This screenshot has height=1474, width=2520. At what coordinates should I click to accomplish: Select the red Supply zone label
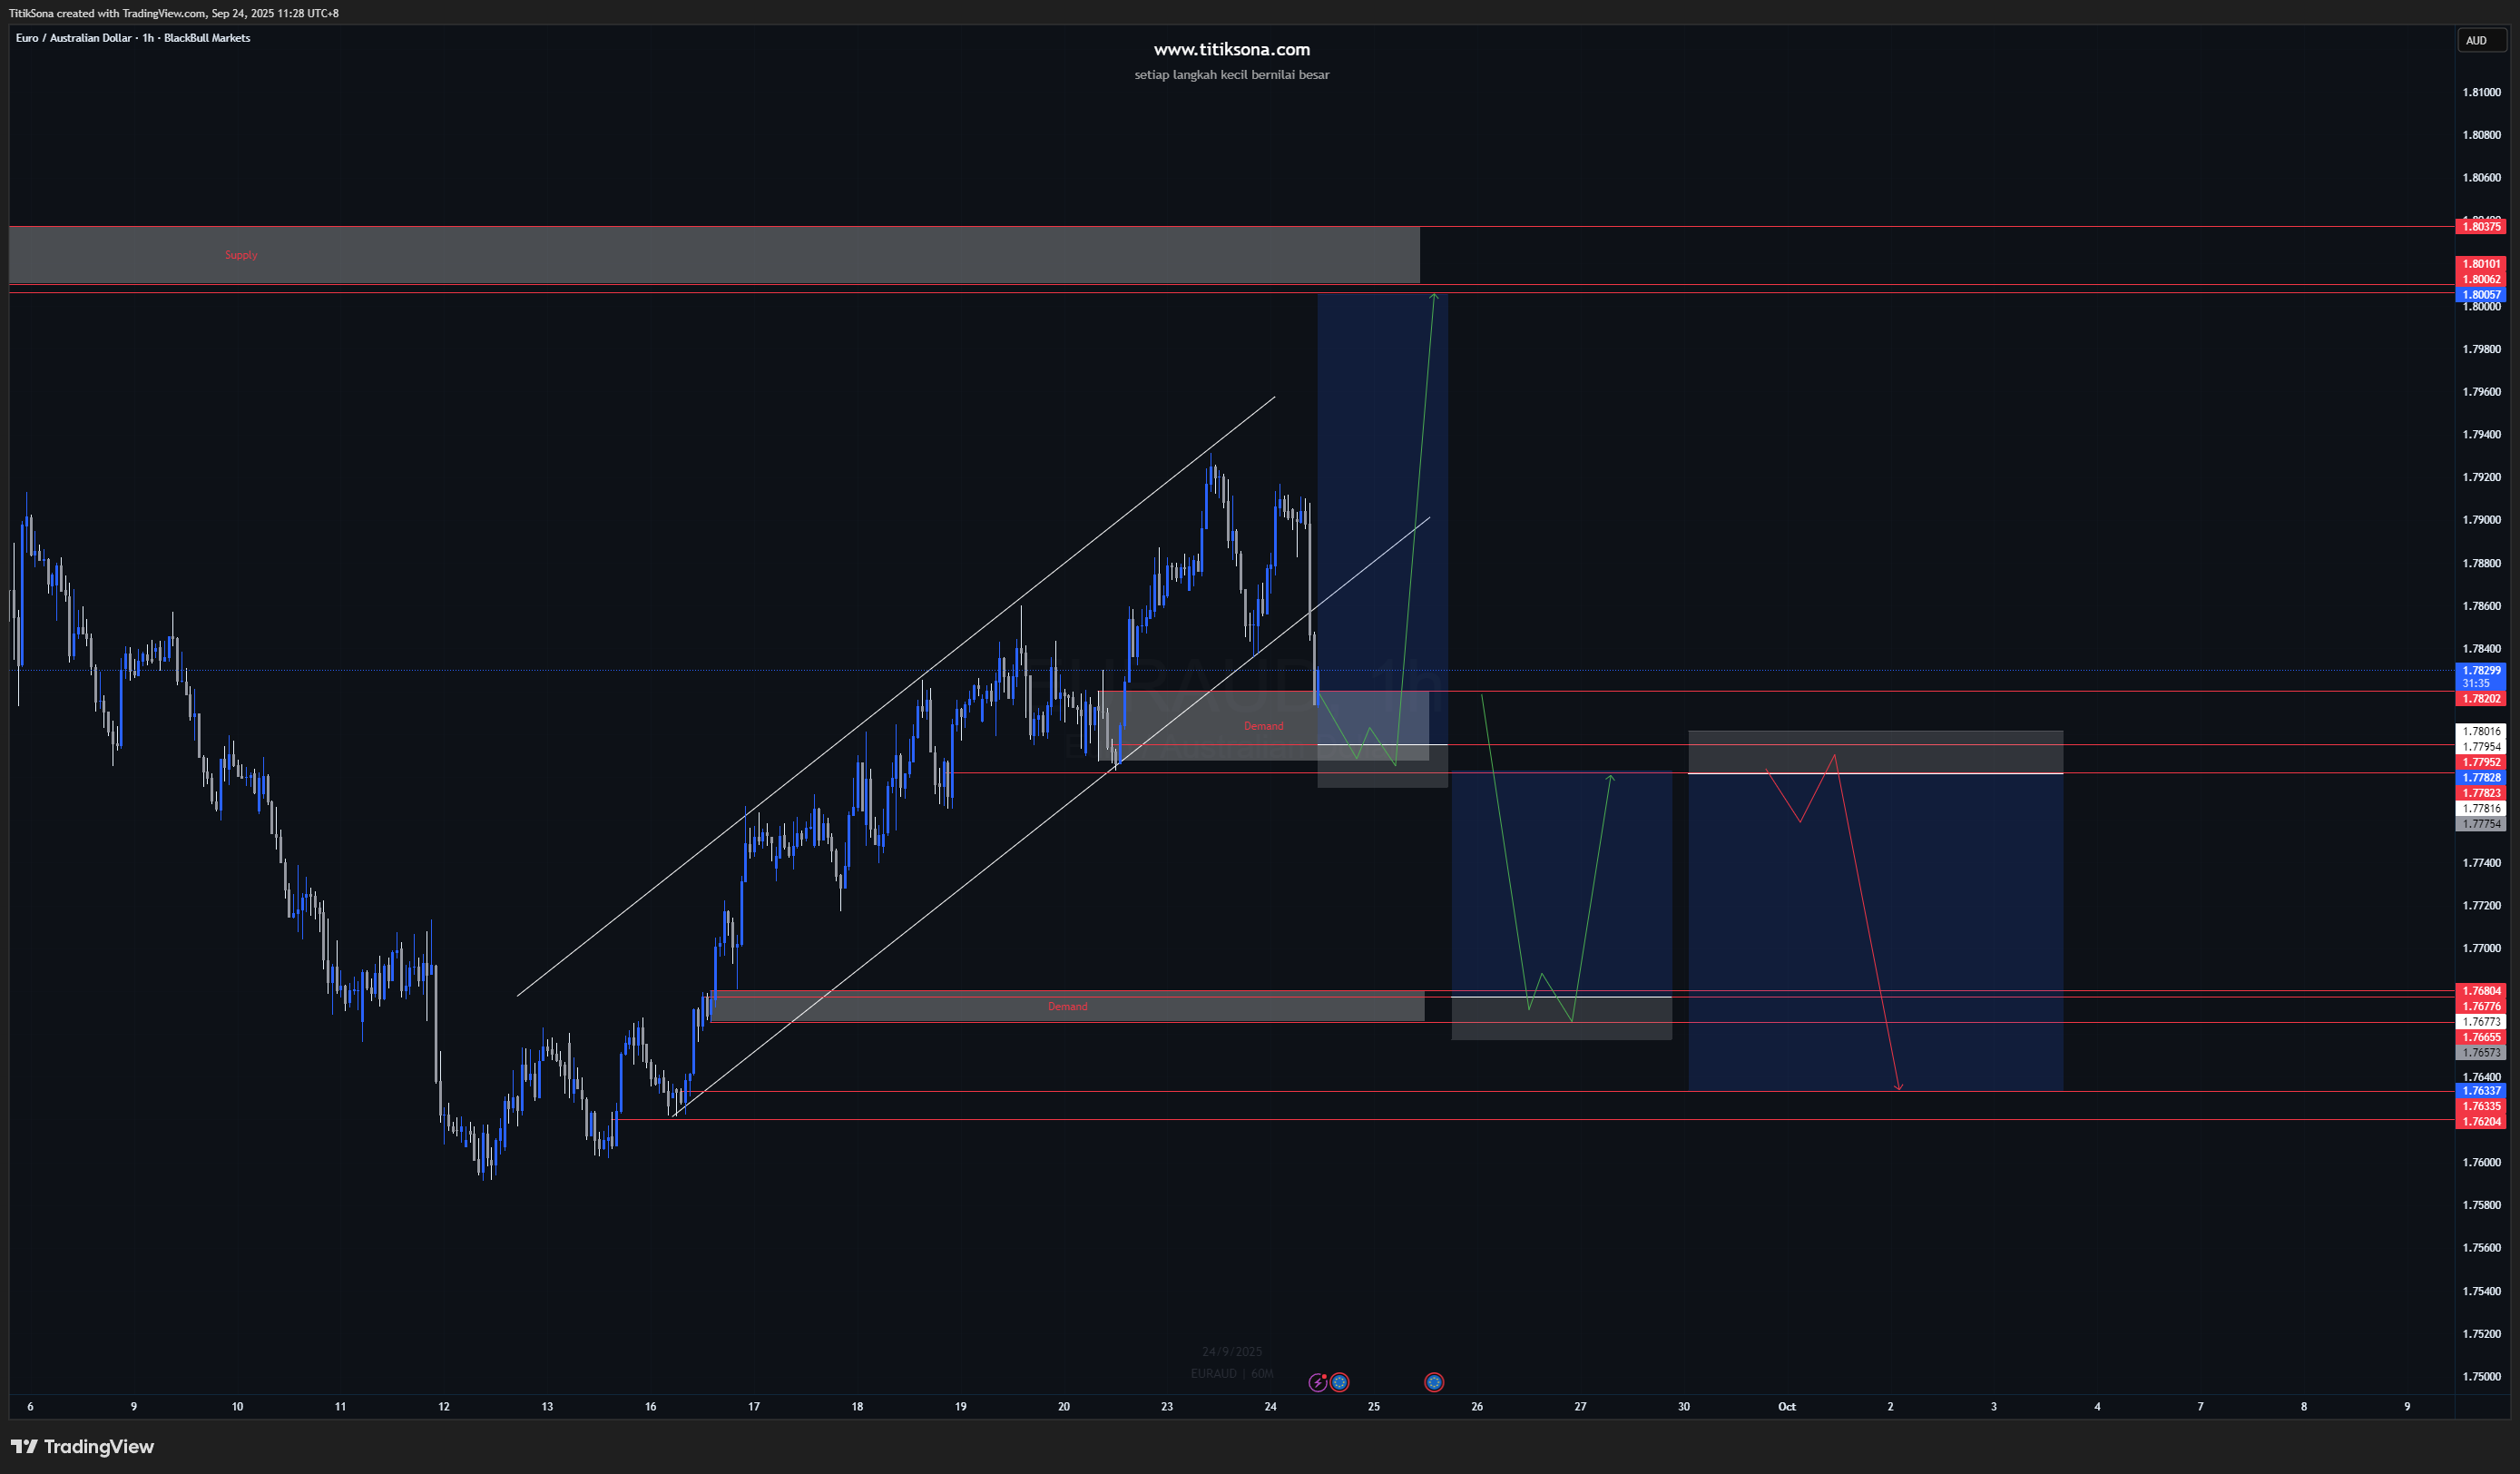(x=241, y=255)
